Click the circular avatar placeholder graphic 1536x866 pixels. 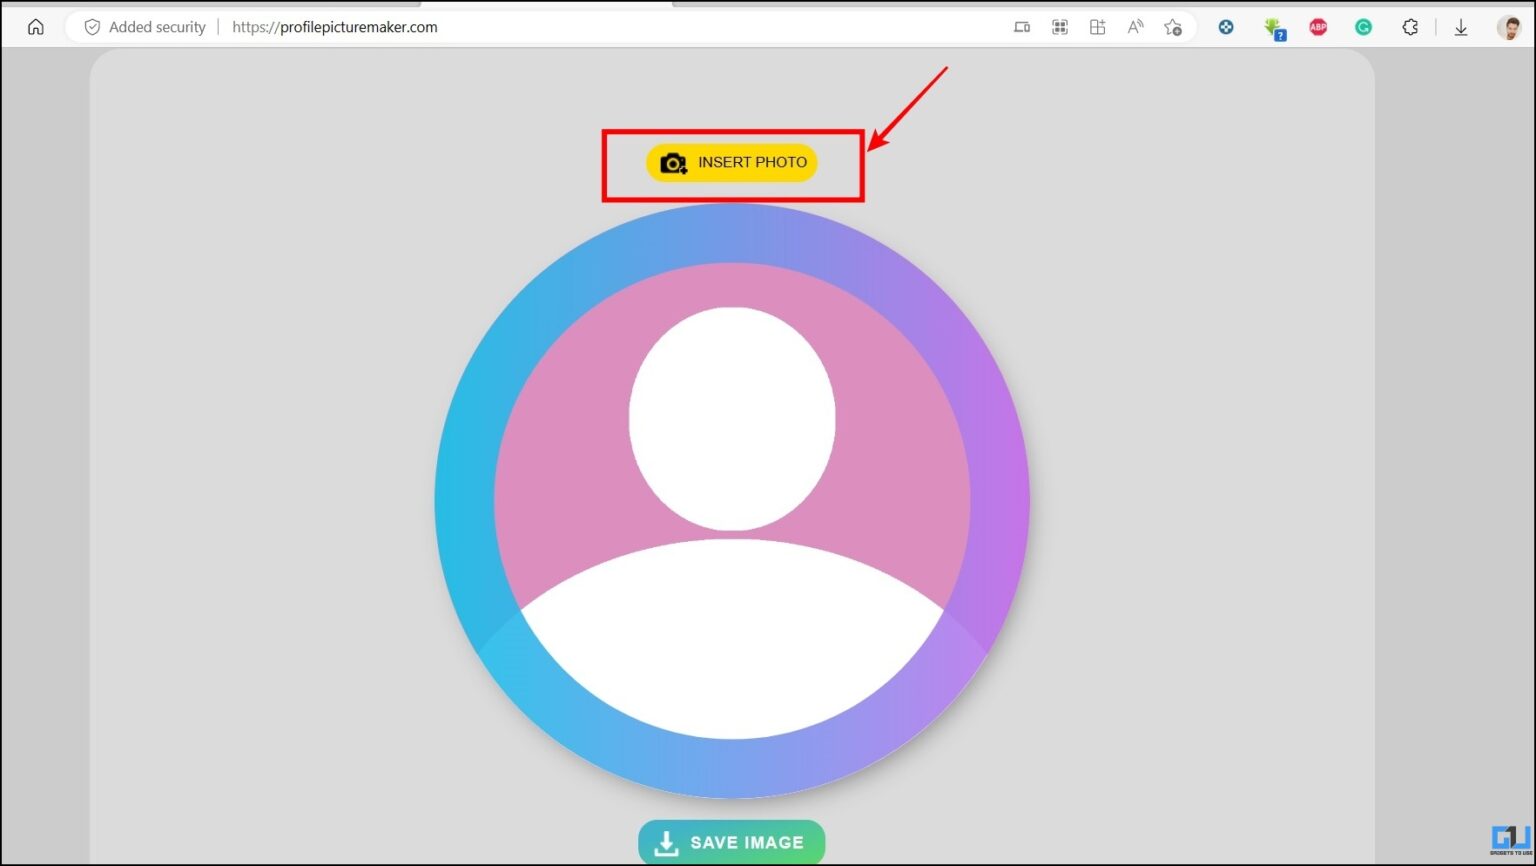pos(732,500)
